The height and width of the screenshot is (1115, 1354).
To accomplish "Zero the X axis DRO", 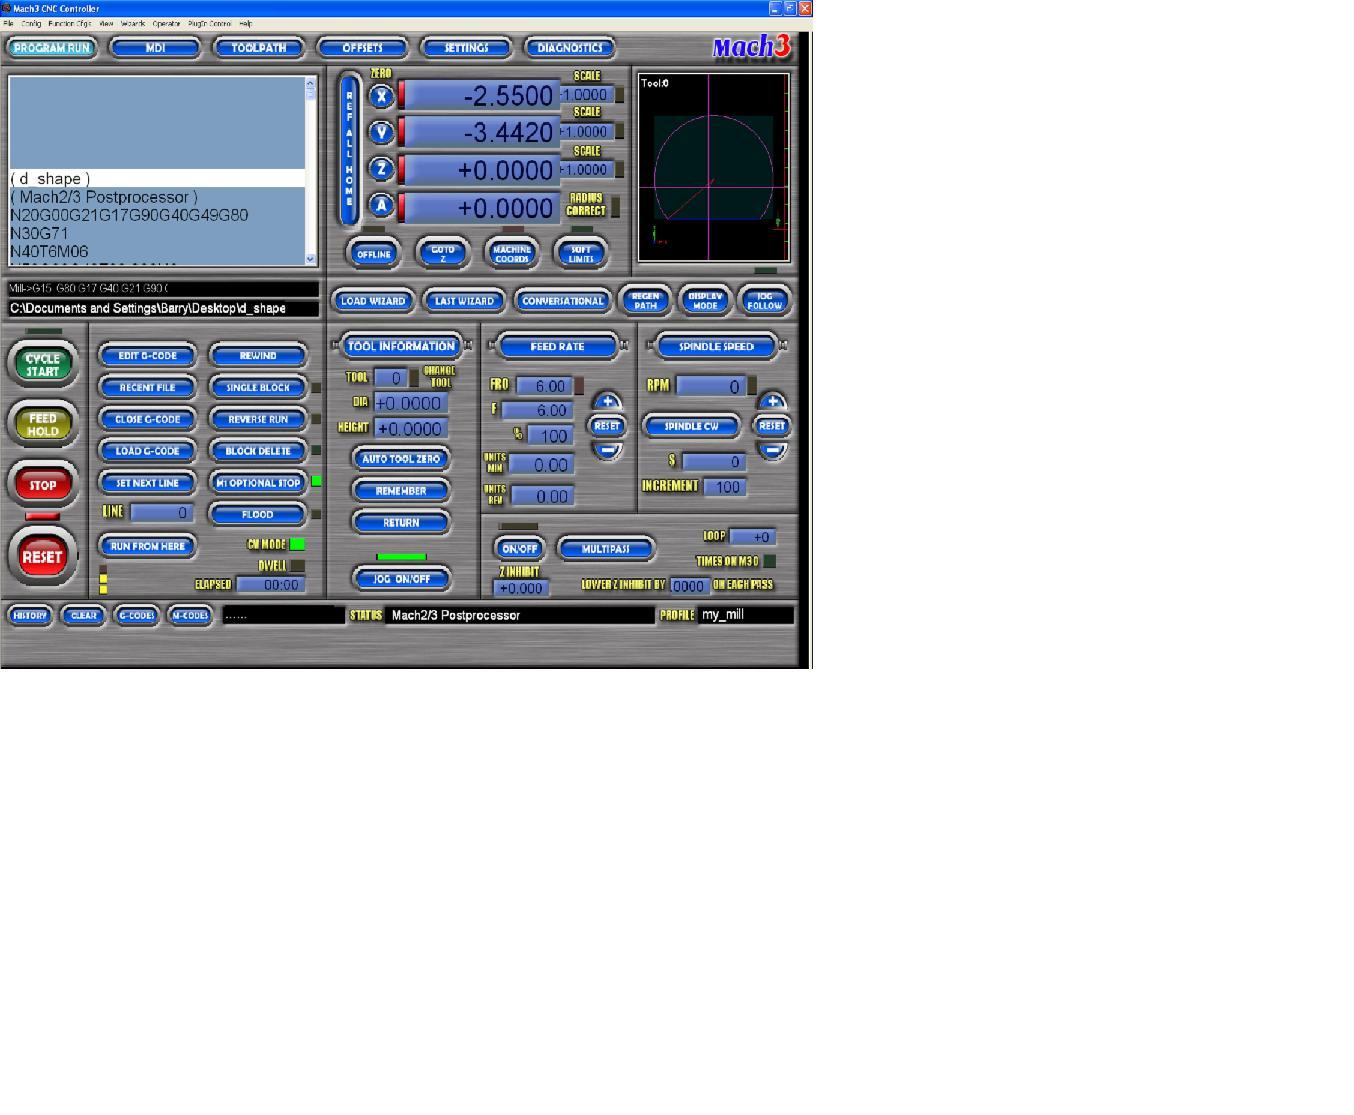I will tap(381, 96).
